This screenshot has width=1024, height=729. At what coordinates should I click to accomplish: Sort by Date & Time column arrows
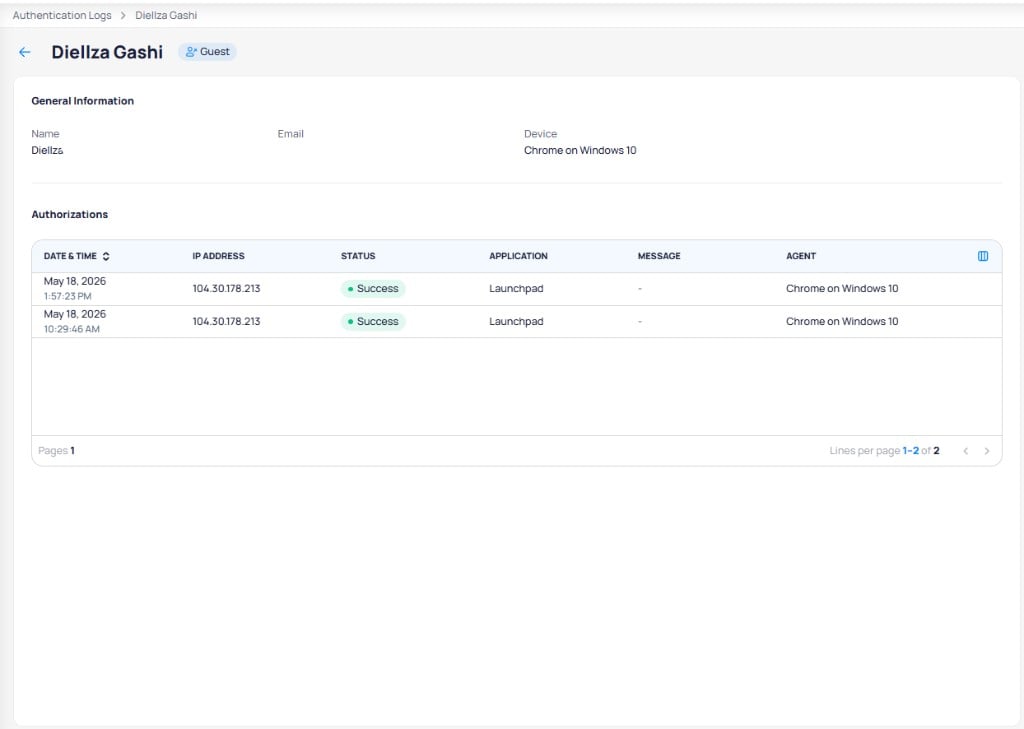[106, 256]
